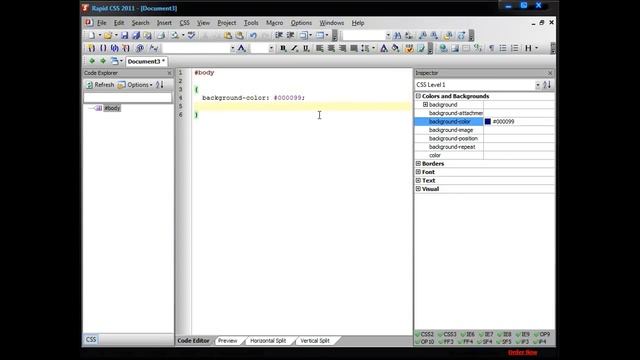Toggle IE8 compatibility indicator
Screen dimensions: 640x360
click(505, 334)
